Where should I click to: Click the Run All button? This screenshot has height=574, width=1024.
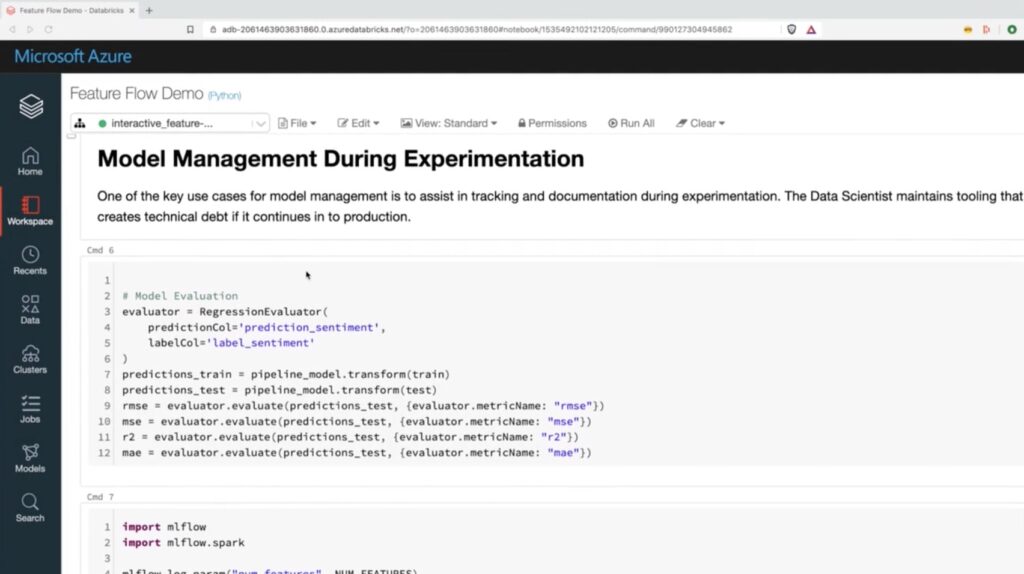pos(631,123)
